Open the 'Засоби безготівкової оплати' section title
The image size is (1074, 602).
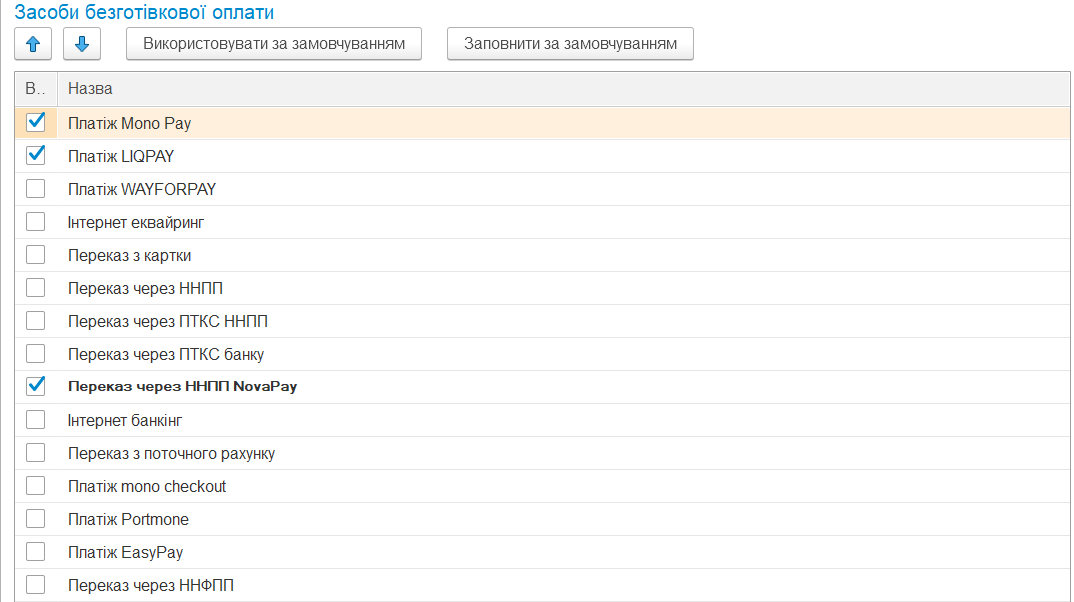tap(144, 13)
